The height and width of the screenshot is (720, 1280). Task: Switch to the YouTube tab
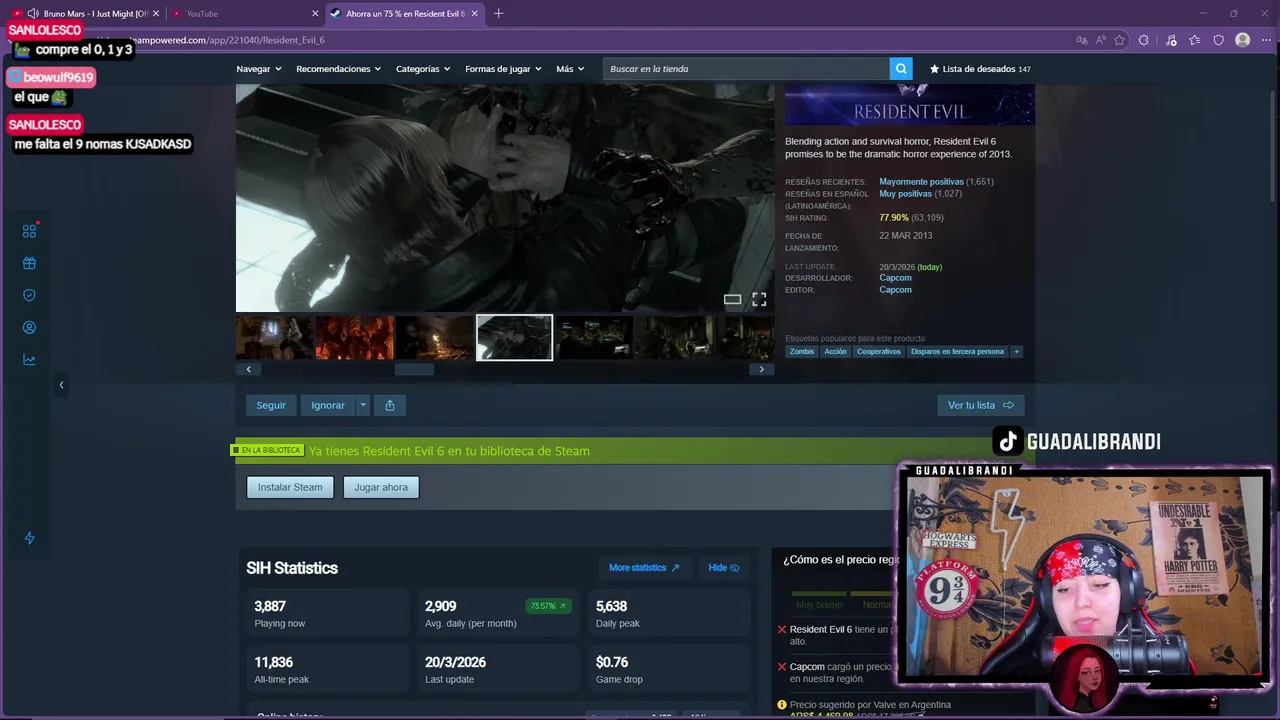(x=243, y=13)
